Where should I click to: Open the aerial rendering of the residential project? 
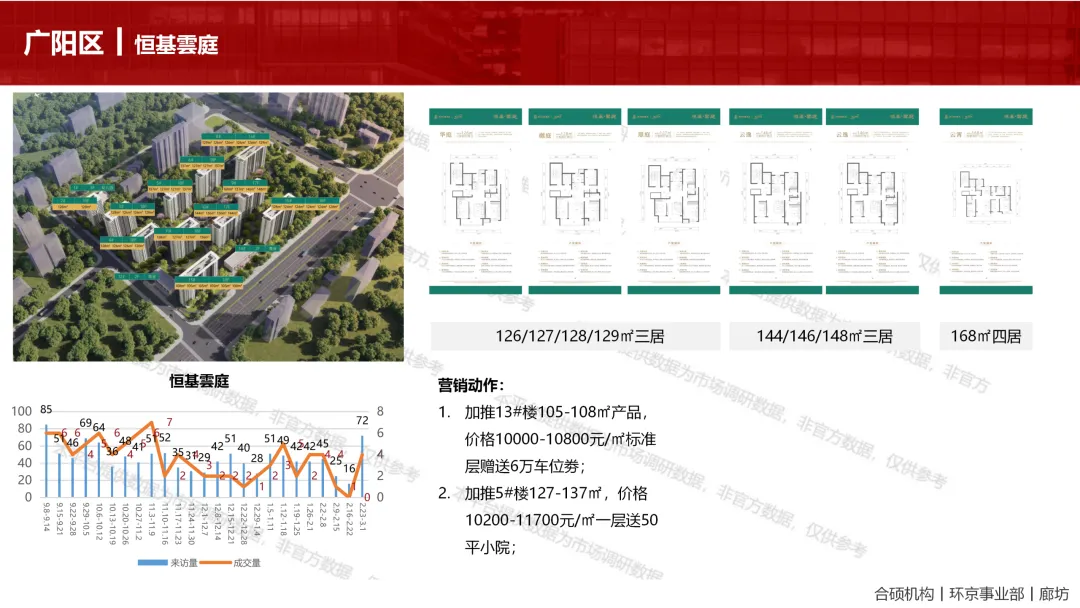pyautogui.click(x=208, y=227)
